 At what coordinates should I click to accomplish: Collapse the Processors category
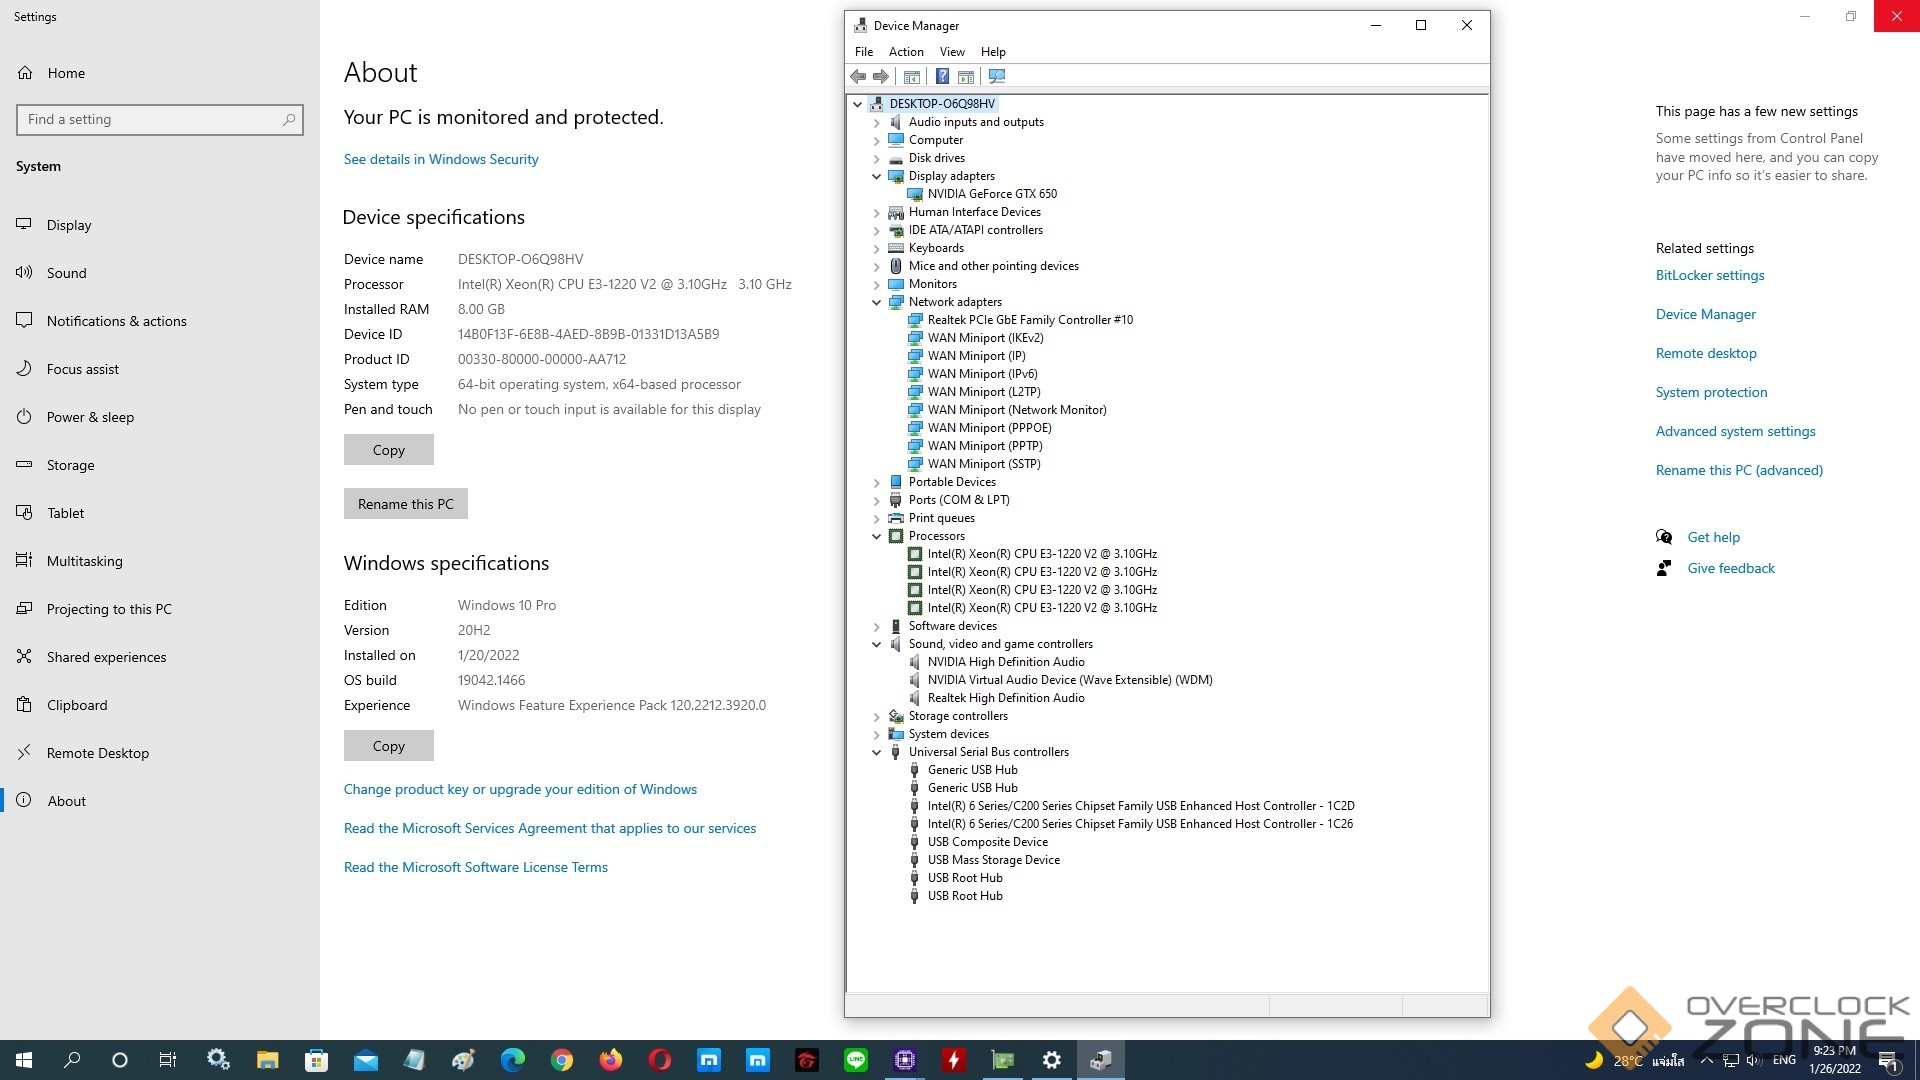pyautogui.click(x=877, y=537)
